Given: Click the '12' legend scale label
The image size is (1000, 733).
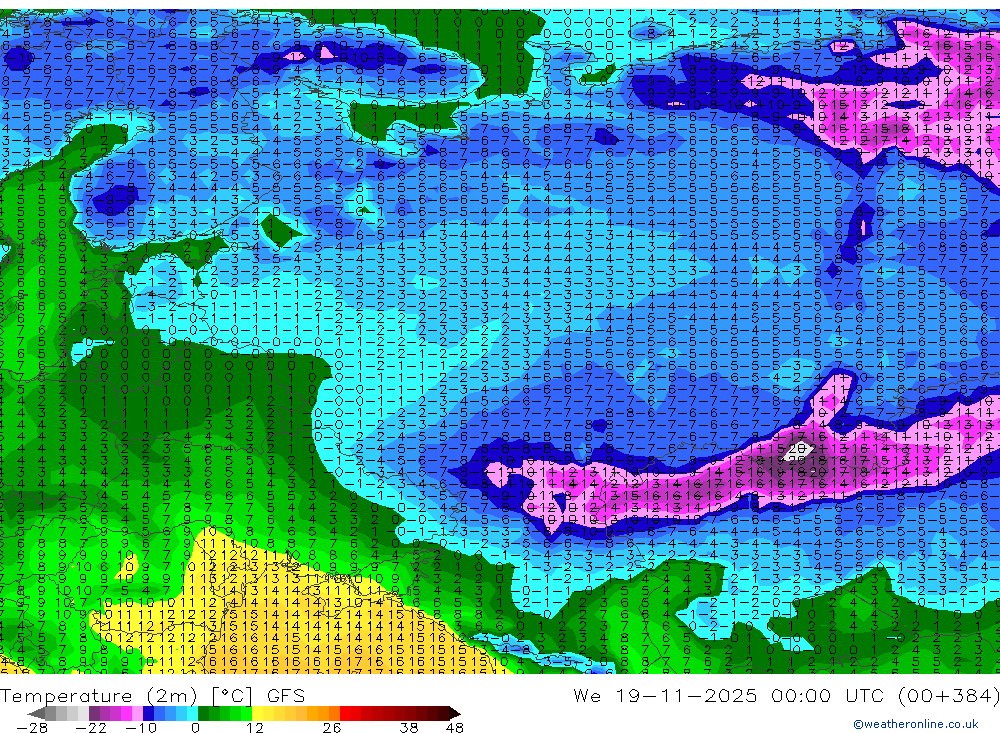Looking at the screenshot, I should 255,728.
